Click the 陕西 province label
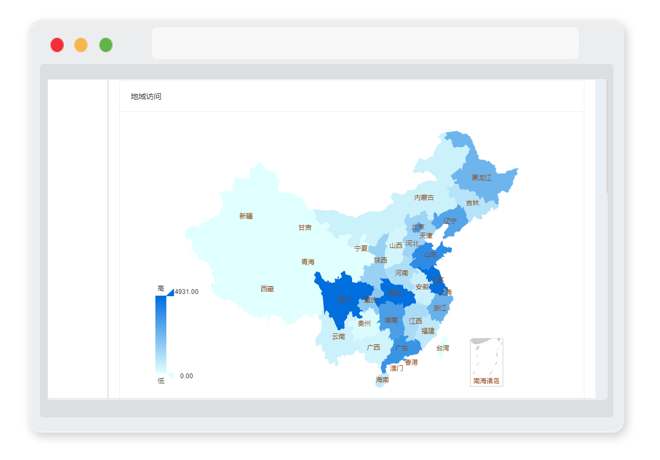This screenshot has width=660, height=460. (381, 260)
